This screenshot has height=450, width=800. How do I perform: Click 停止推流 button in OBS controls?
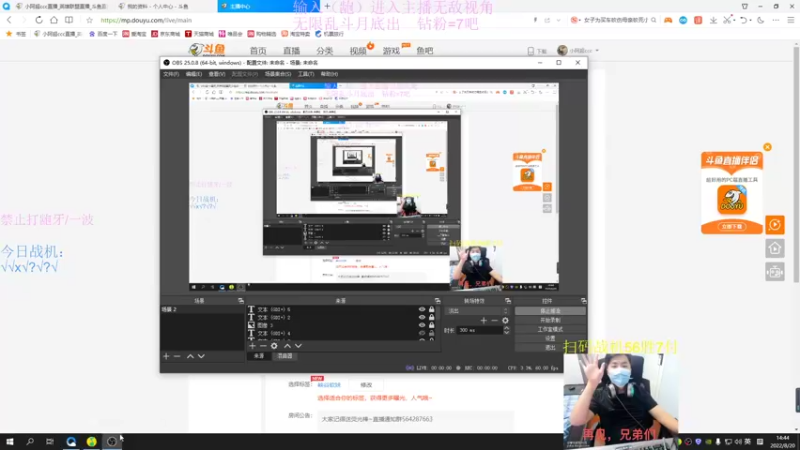[x=550, y=311]
